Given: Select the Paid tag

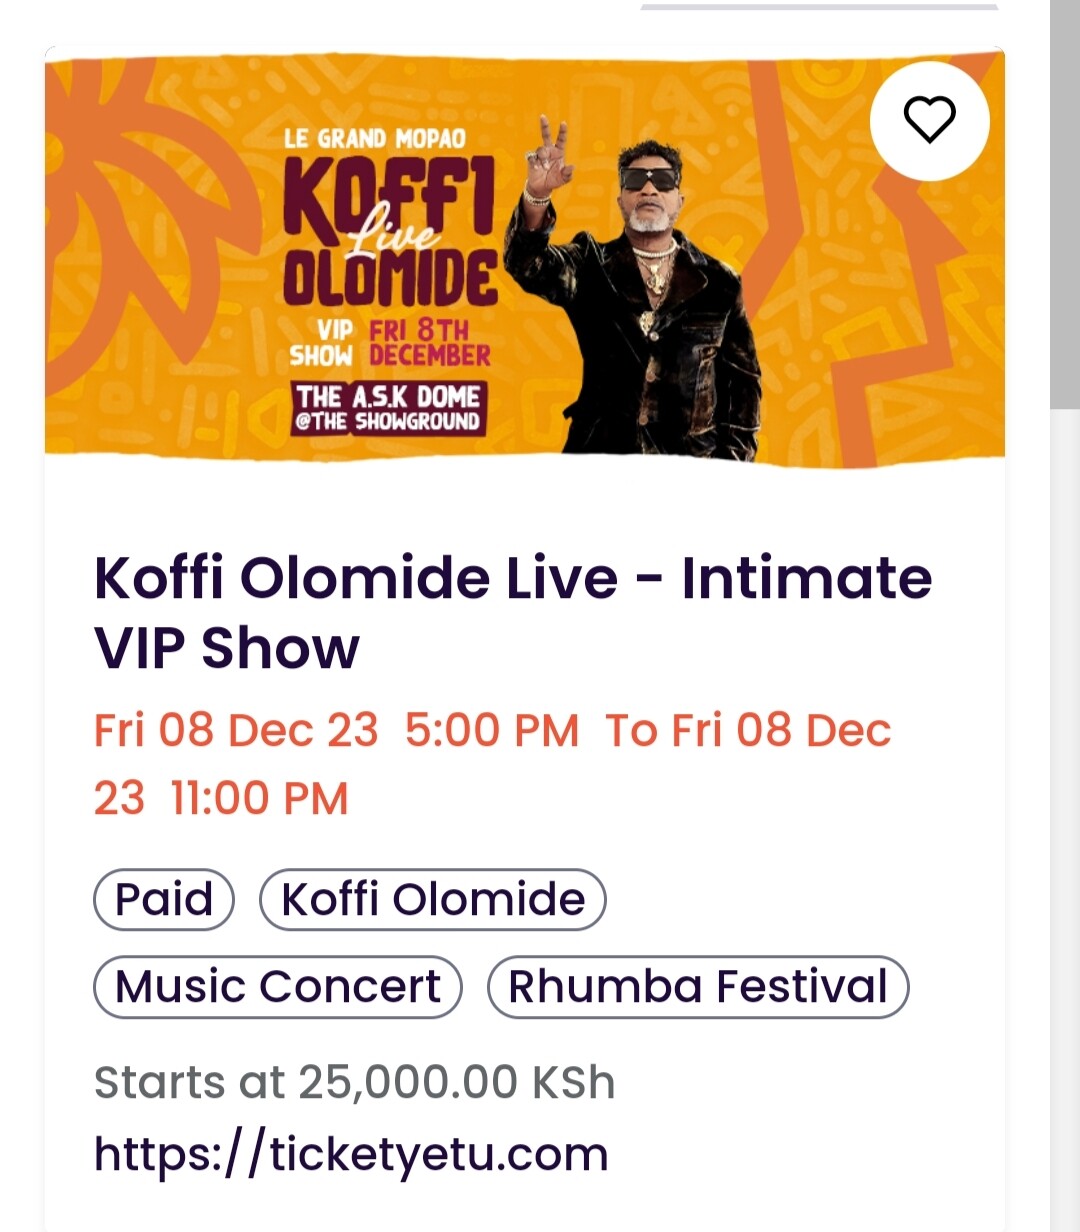Looking at the screenshot, I should pyautogui.click(x=164, y=899).
